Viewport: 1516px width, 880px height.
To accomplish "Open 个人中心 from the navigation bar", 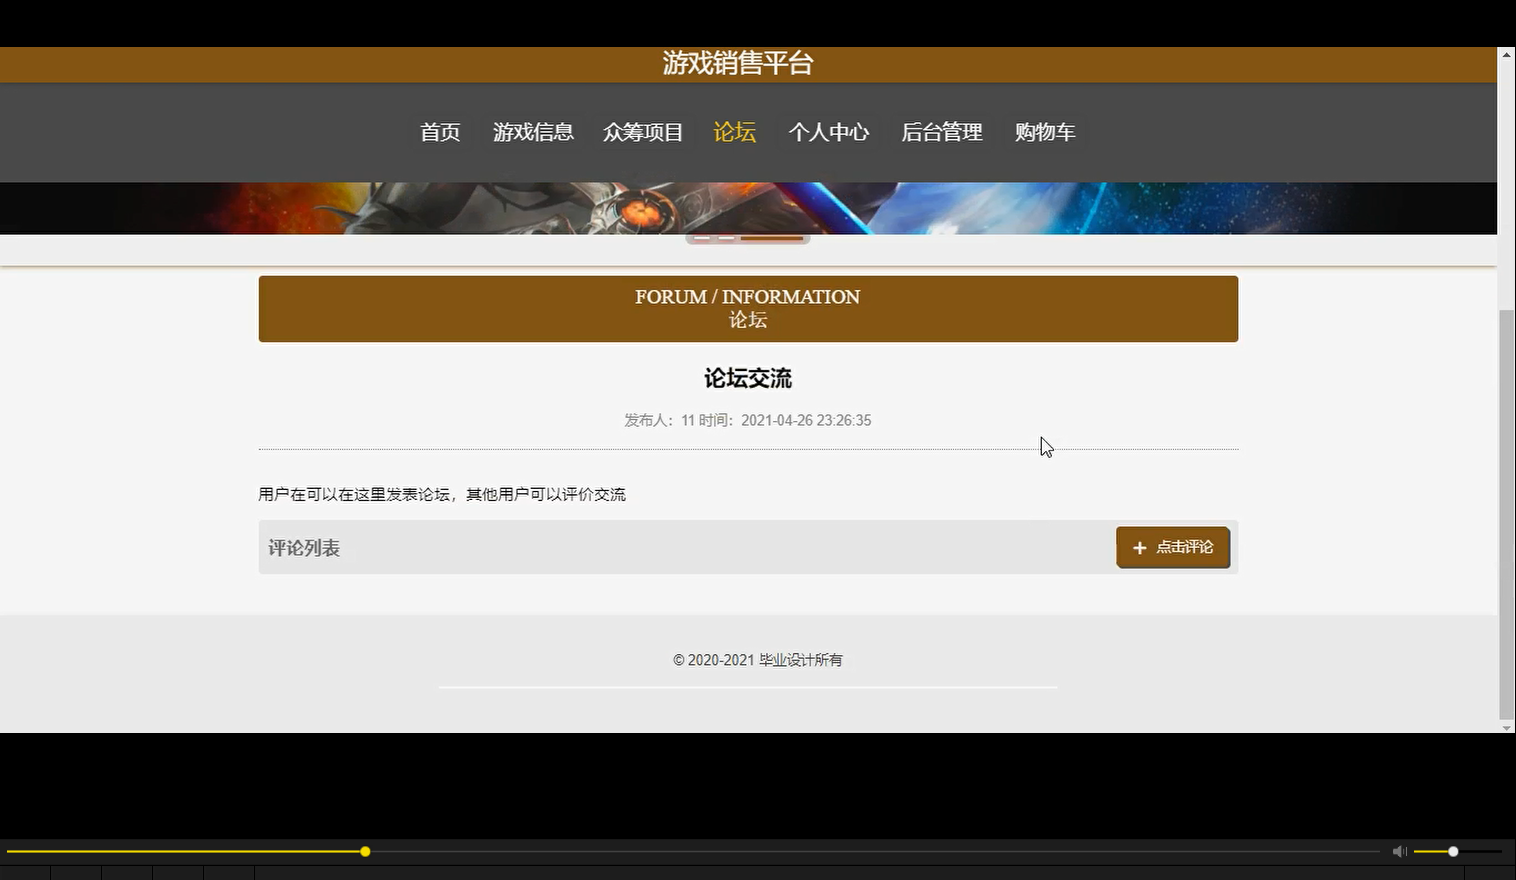I will [x=829, y=132].
